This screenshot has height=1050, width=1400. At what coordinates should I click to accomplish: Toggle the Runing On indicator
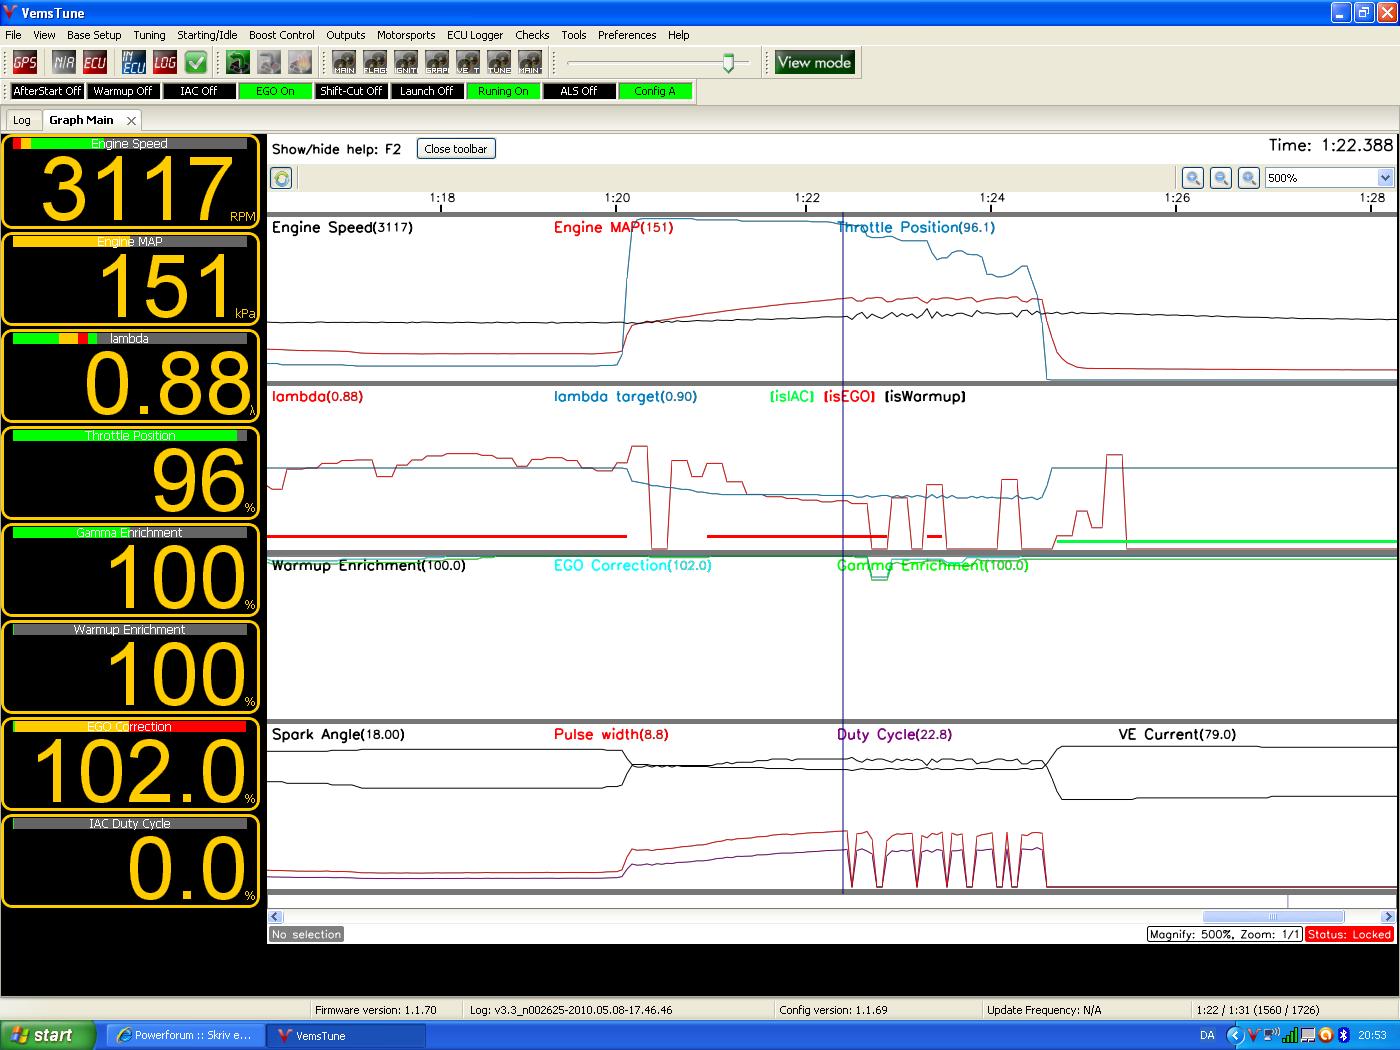[x=503, y=91]
